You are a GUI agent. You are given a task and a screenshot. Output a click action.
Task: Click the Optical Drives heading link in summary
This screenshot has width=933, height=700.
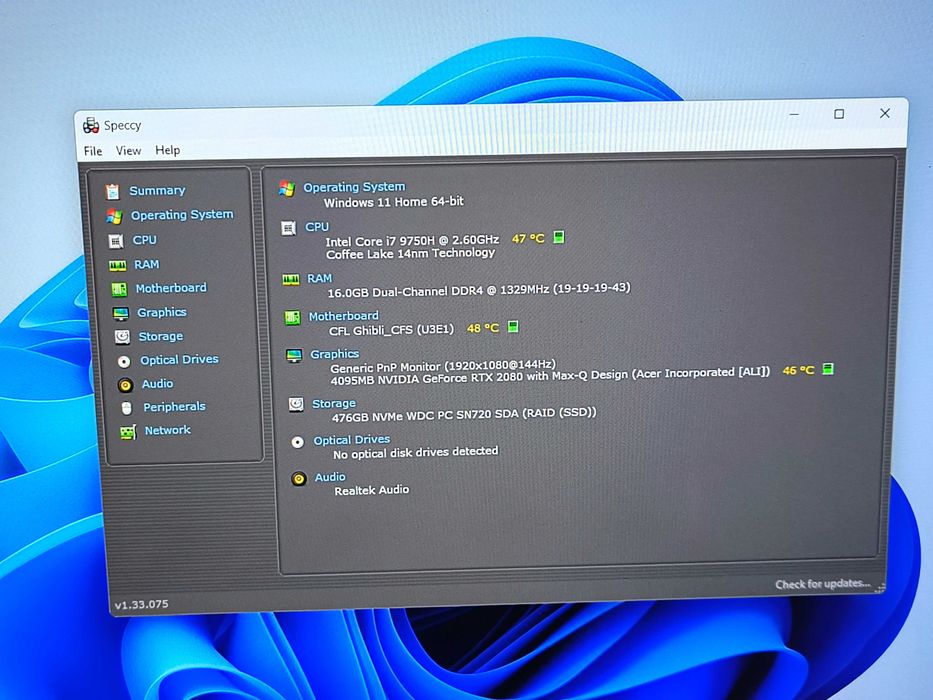click(352, 440)
